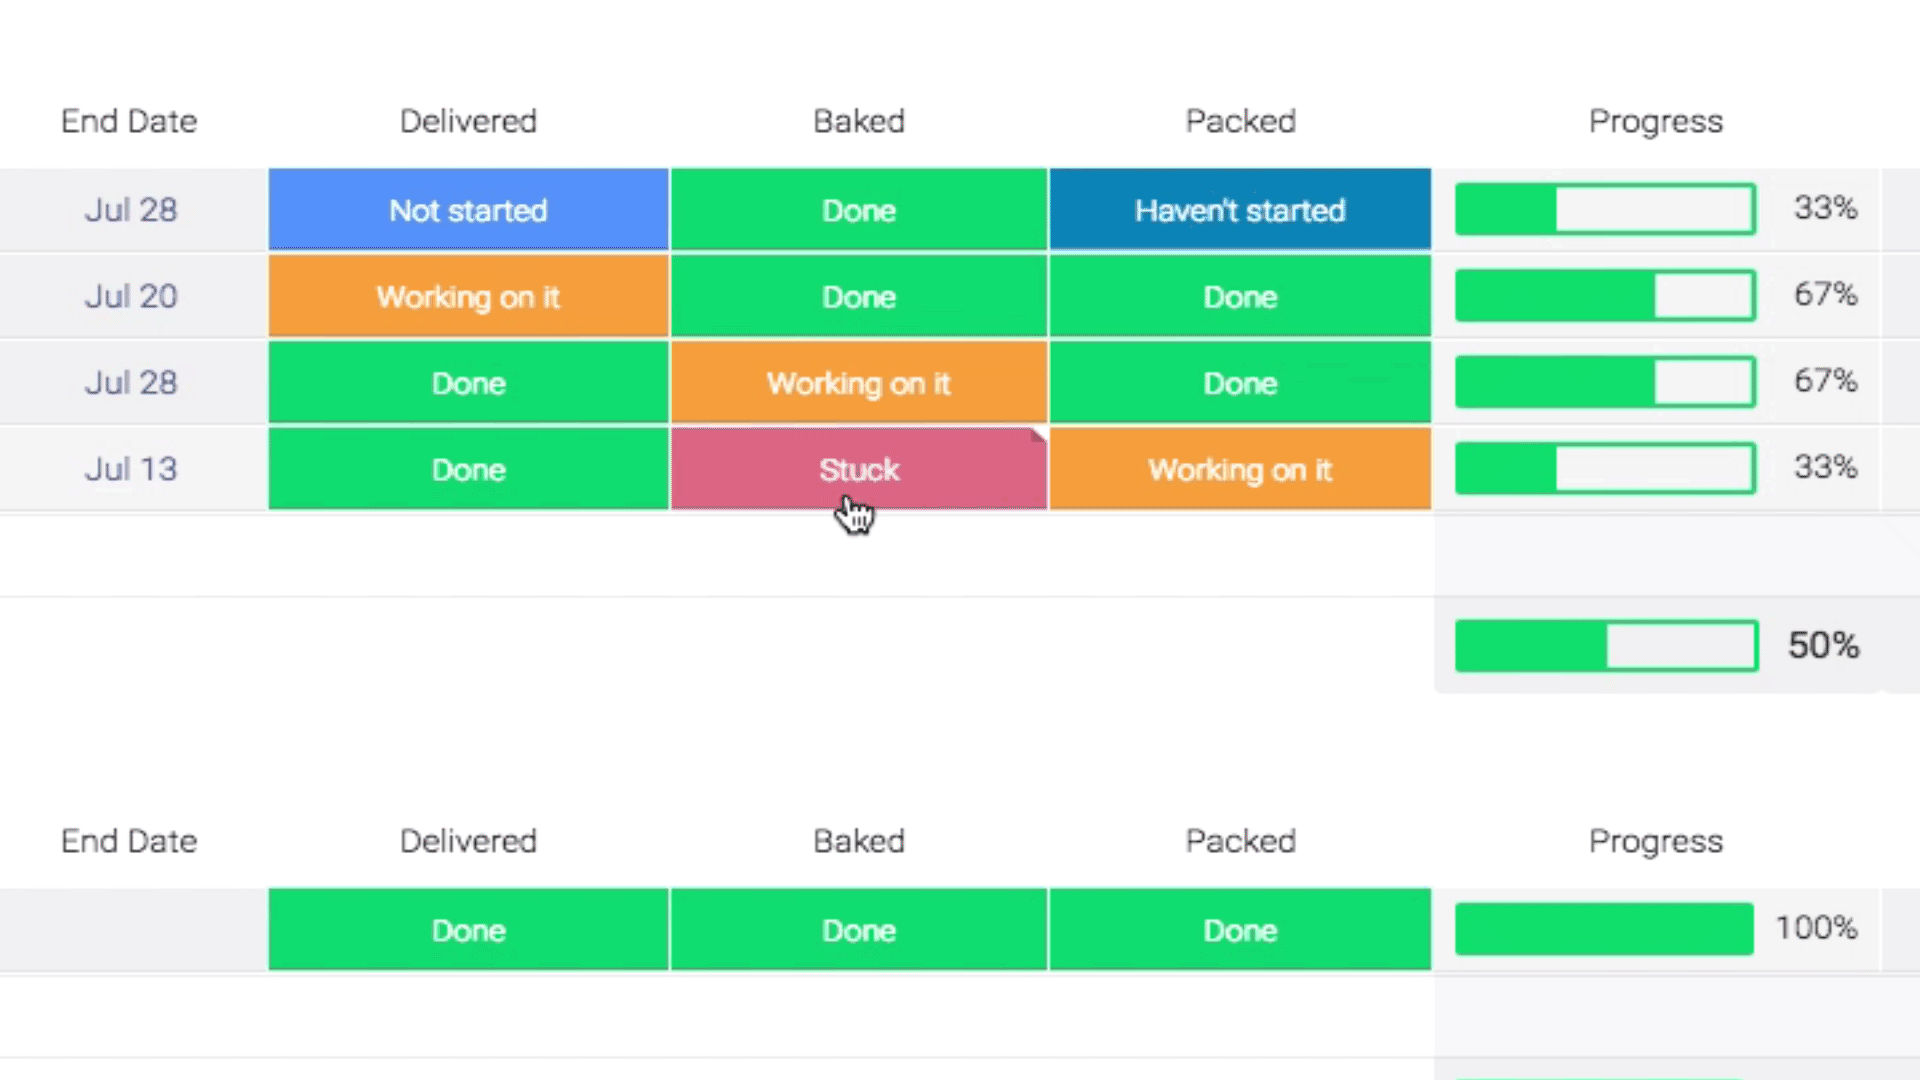1920x1080 pixels.
Task: Change the Not started Delivered status
Action: pos(468,210)
